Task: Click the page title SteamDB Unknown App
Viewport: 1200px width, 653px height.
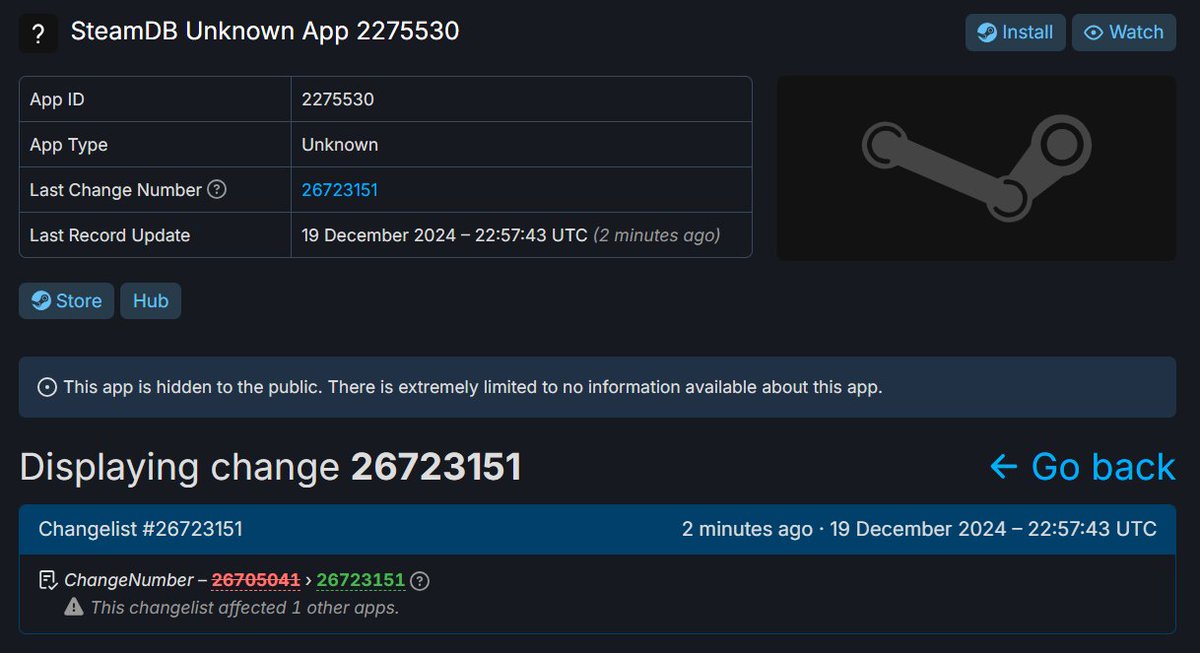Action: (265, 32)
